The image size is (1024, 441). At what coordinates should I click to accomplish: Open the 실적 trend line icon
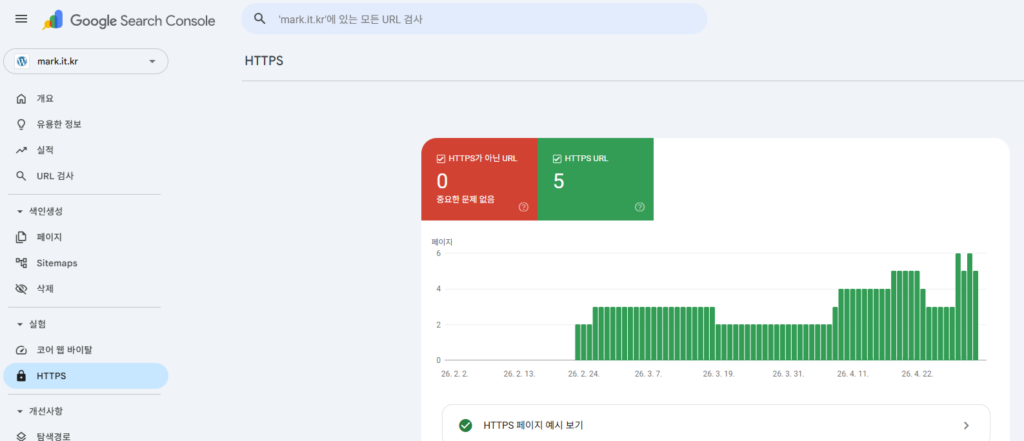(x=22, y=150)
